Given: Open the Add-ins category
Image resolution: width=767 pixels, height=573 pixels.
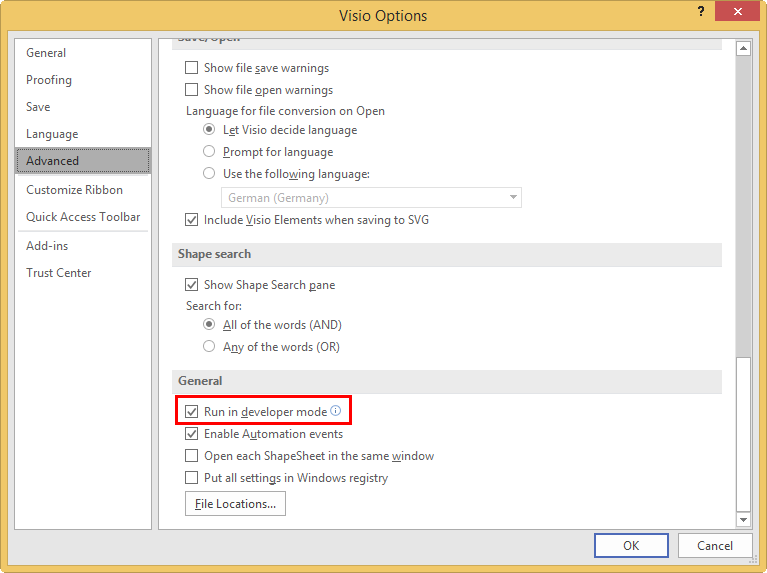Looking at the screenshot, I should tap(83, 246).
